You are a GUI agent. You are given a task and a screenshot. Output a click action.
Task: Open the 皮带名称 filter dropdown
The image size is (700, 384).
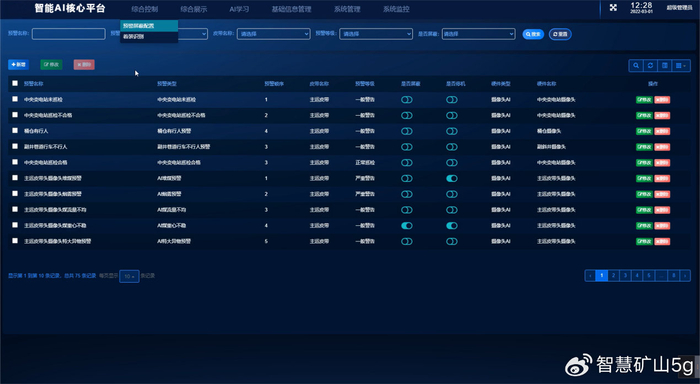273,34
